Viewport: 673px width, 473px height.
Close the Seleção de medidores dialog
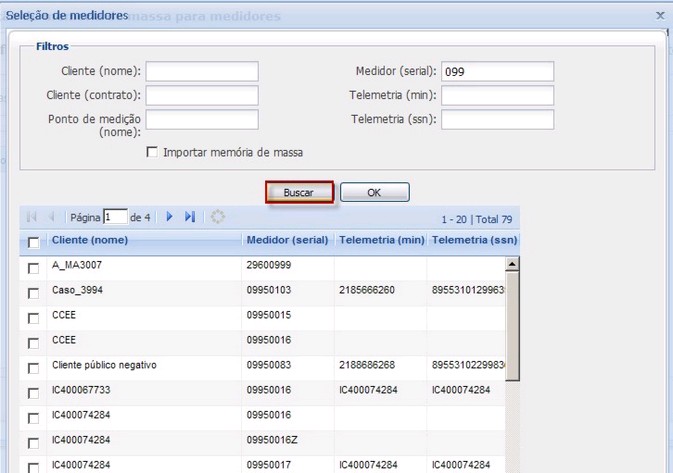(x=660, y=16)
